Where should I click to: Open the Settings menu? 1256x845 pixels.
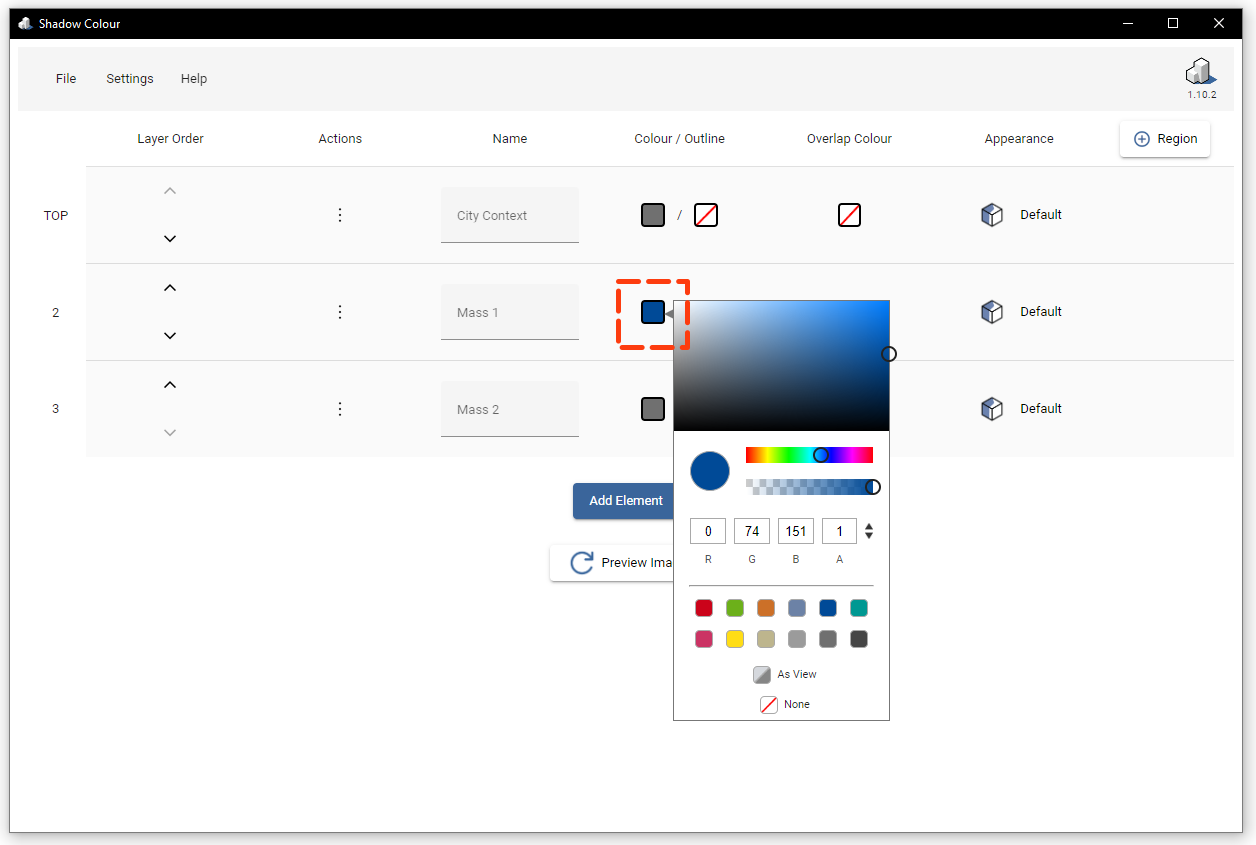[129, 78]
